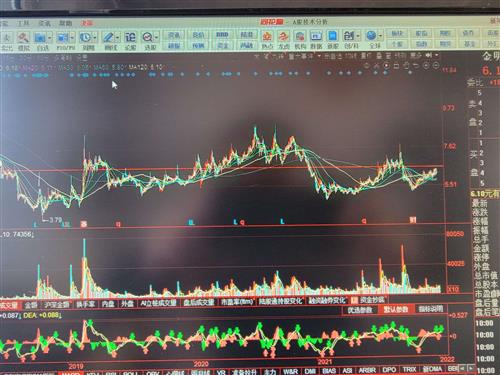Viewport: 500px width, 375px height.
Task: Switch to the 沪深金额 tab
Action: [x=57, y=304]
